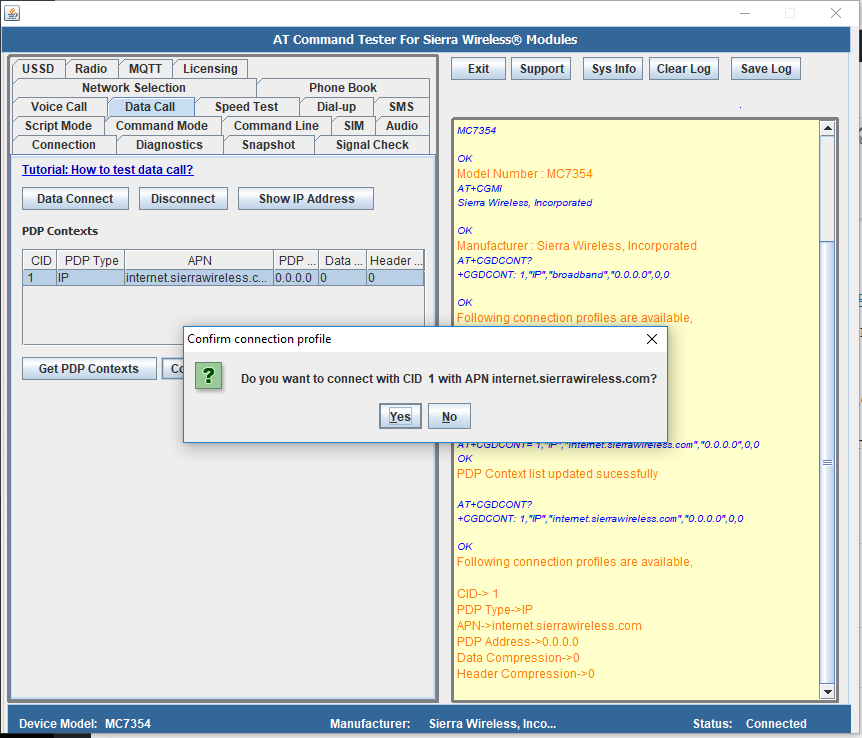The width and height of the screenshot is (862, 738).
Task: Open the Speed Test tab
Action: [246, 107]
